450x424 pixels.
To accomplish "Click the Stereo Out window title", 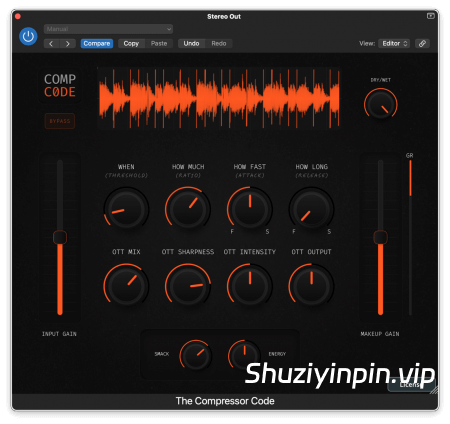I will point(224,16).
